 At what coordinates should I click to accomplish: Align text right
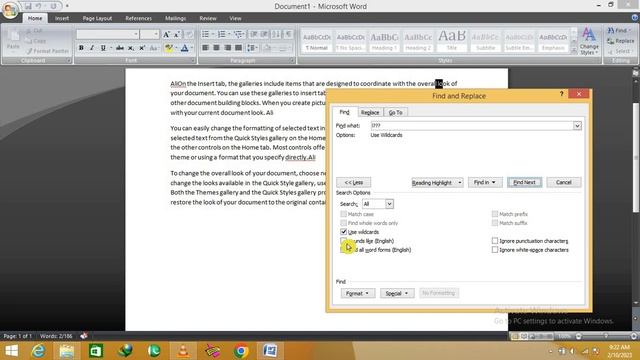[x=227, y=48]
